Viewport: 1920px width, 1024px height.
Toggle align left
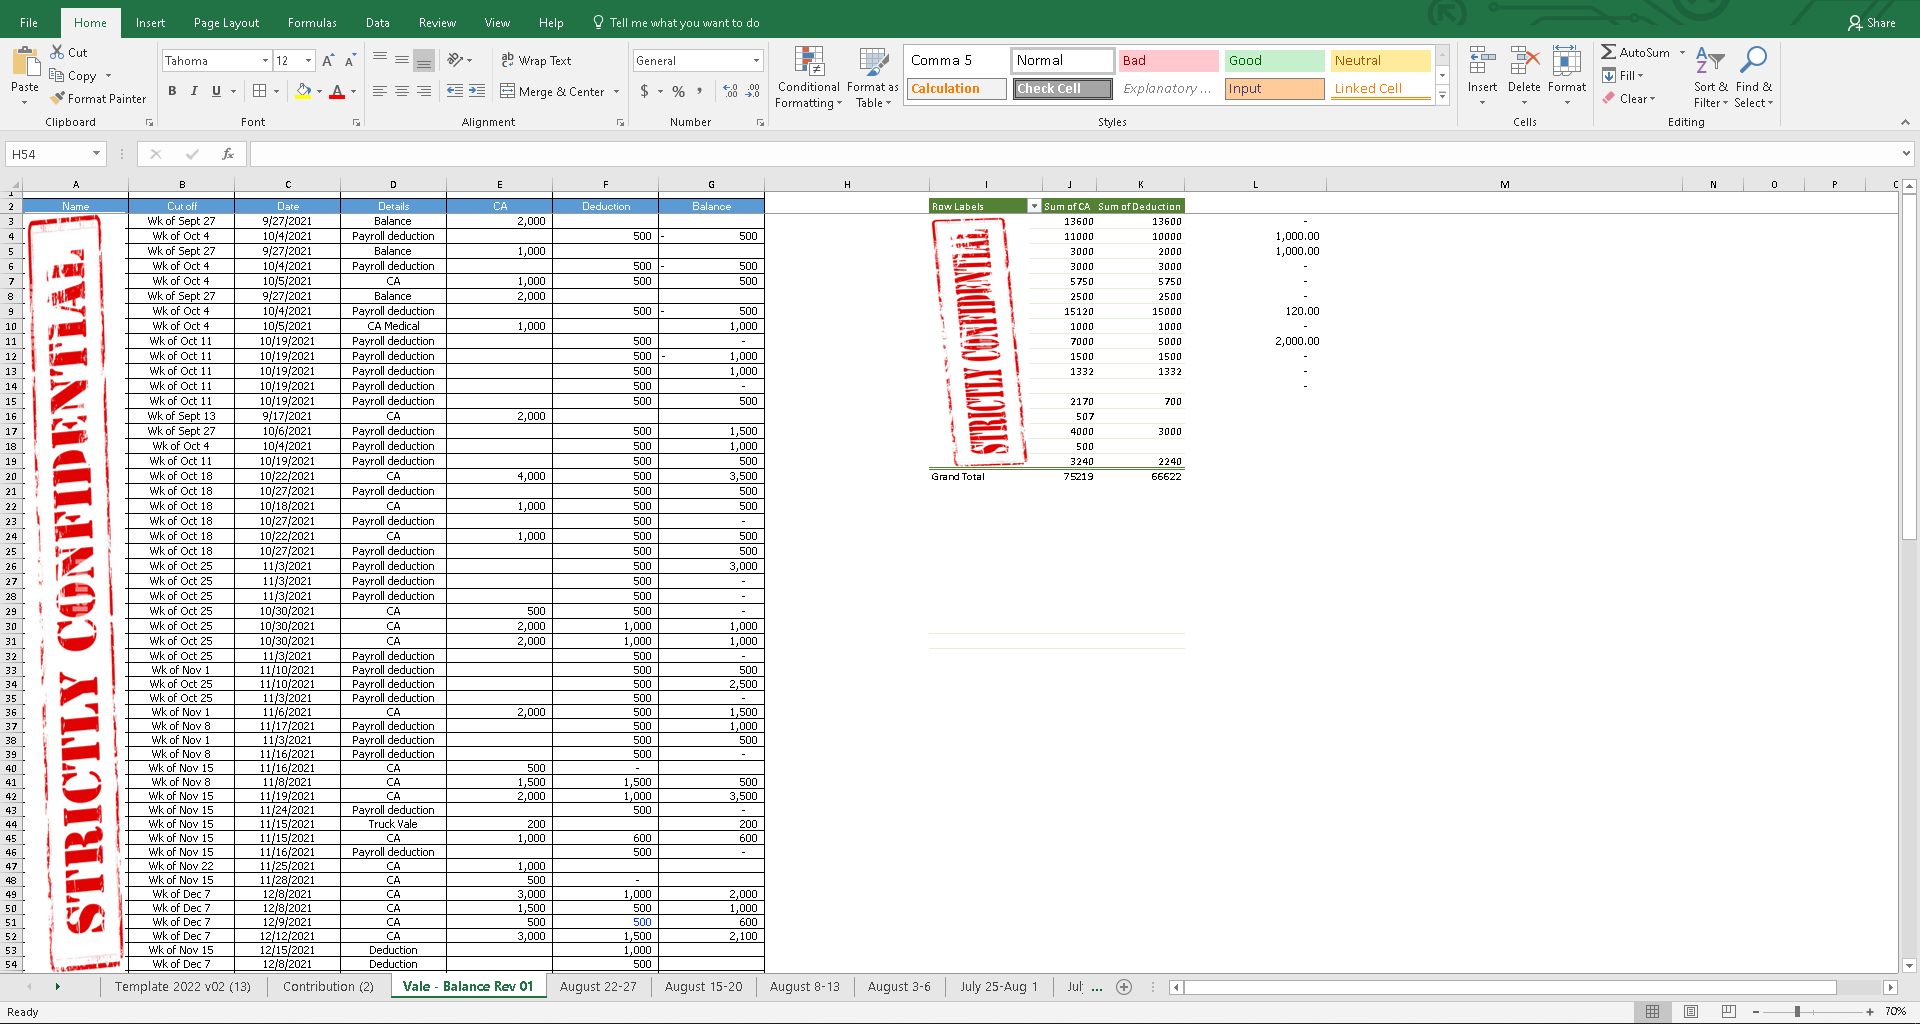[380, 91]
